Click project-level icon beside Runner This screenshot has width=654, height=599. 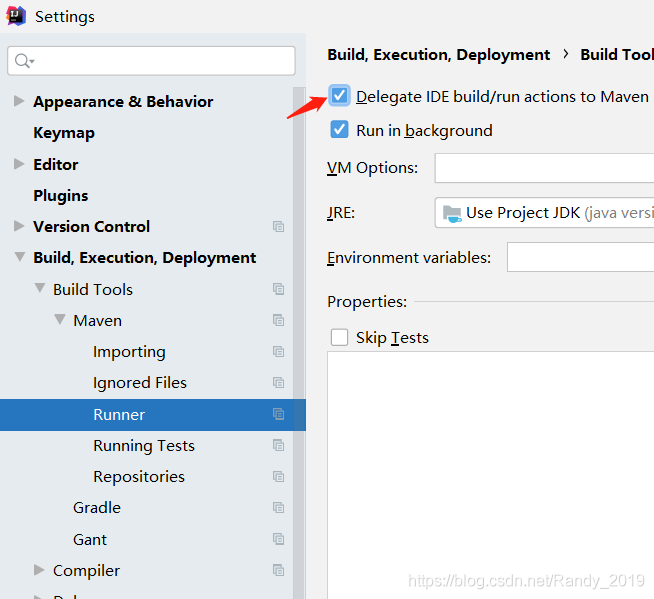click(278, 414)
